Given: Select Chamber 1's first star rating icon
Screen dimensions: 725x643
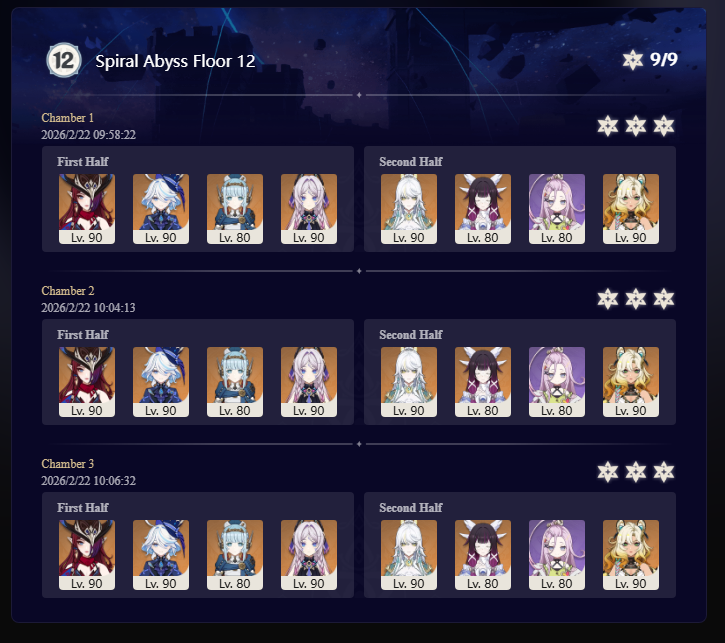Looking at the screenshot, I should click(x=608, y=126).
